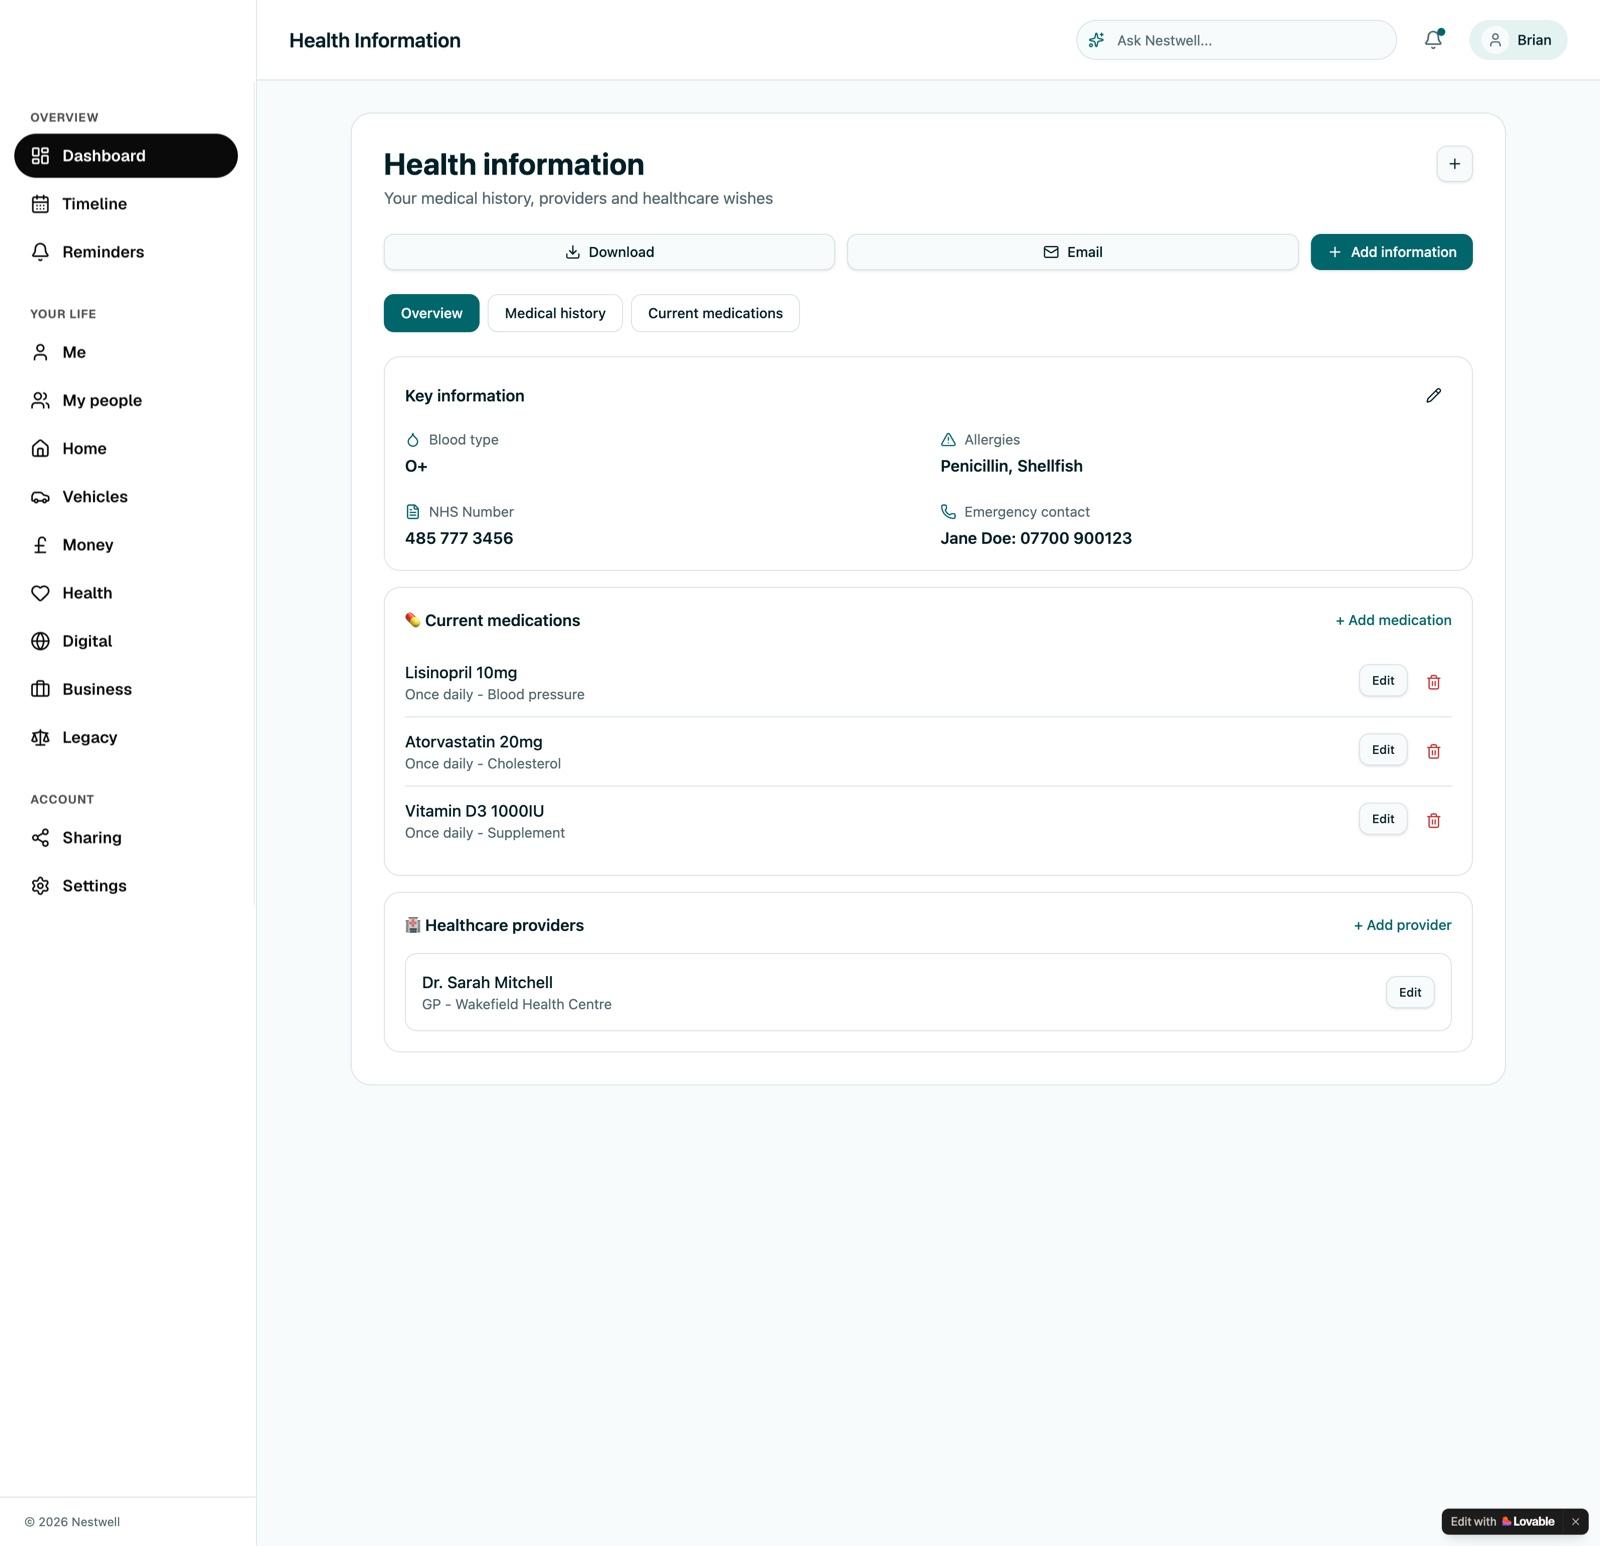Click the Download button
Image resolution: width=1600 pixels, height=1546 pixels.
tap(609, 252)
